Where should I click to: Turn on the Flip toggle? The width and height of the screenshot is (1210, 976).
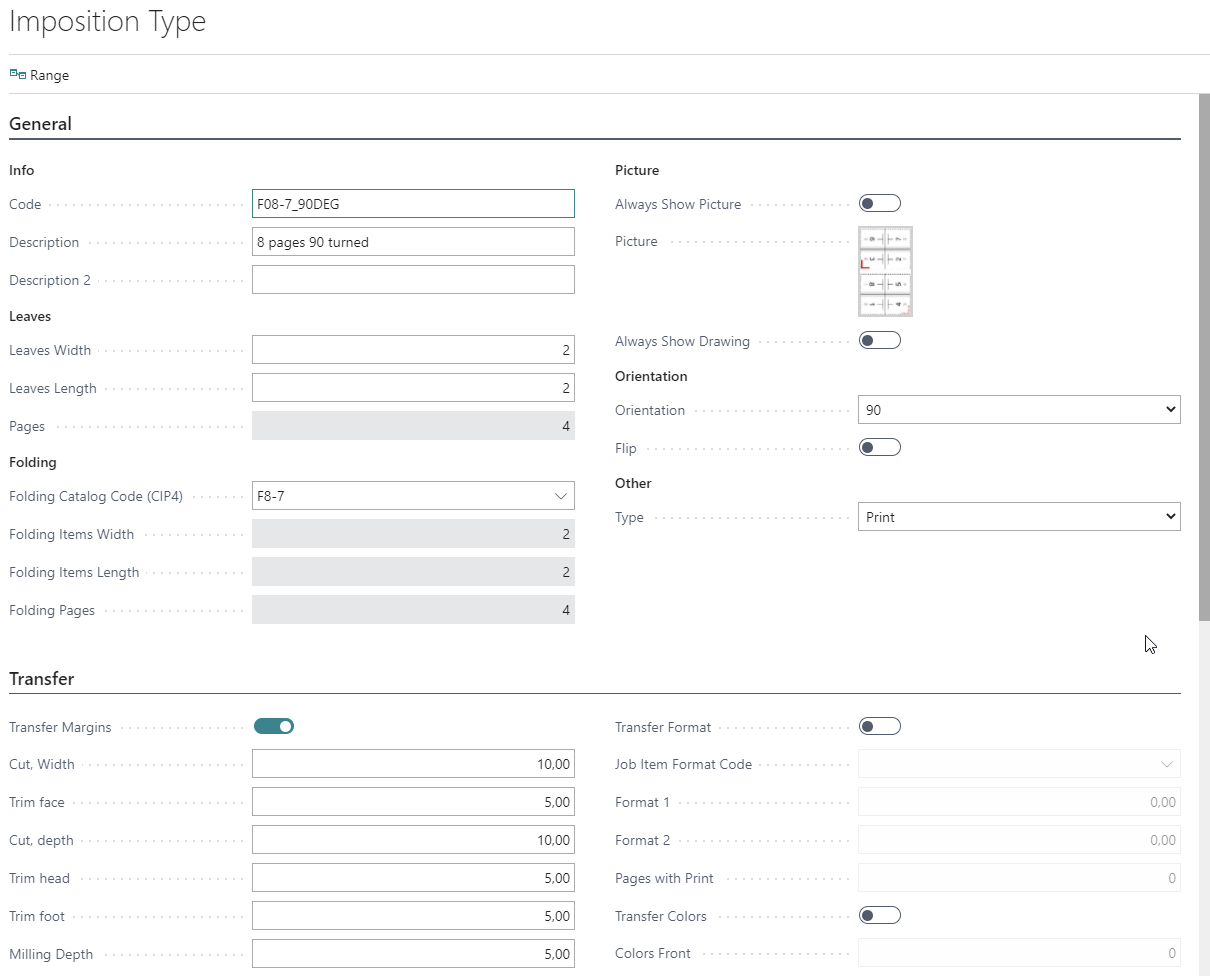pos(879,447)
